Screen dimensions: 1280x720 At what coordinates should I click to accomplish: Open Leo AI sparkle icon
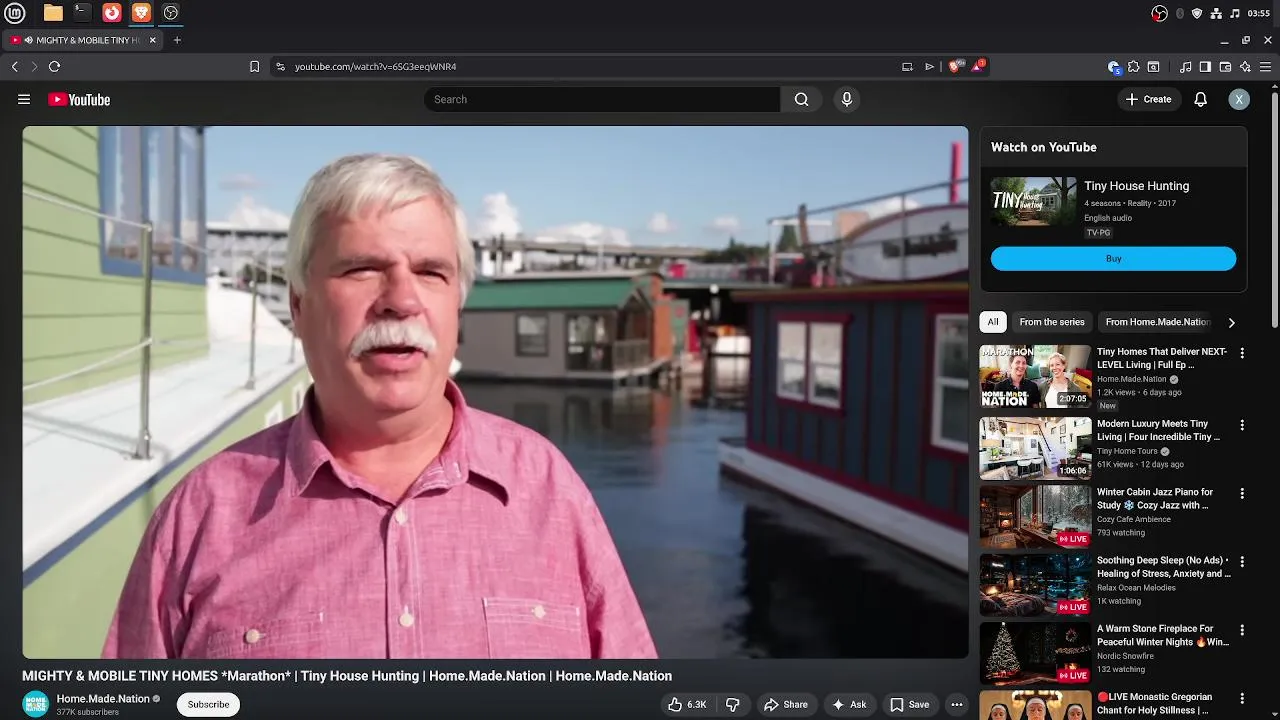coord(1245,67)
